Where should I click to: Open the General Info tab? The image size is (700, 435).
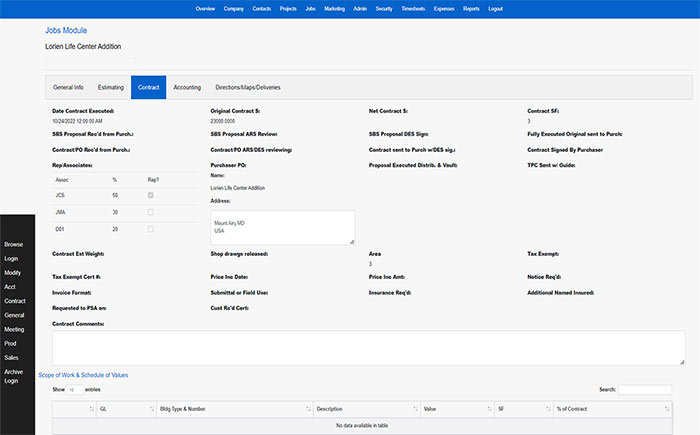(x=68, y=88)
